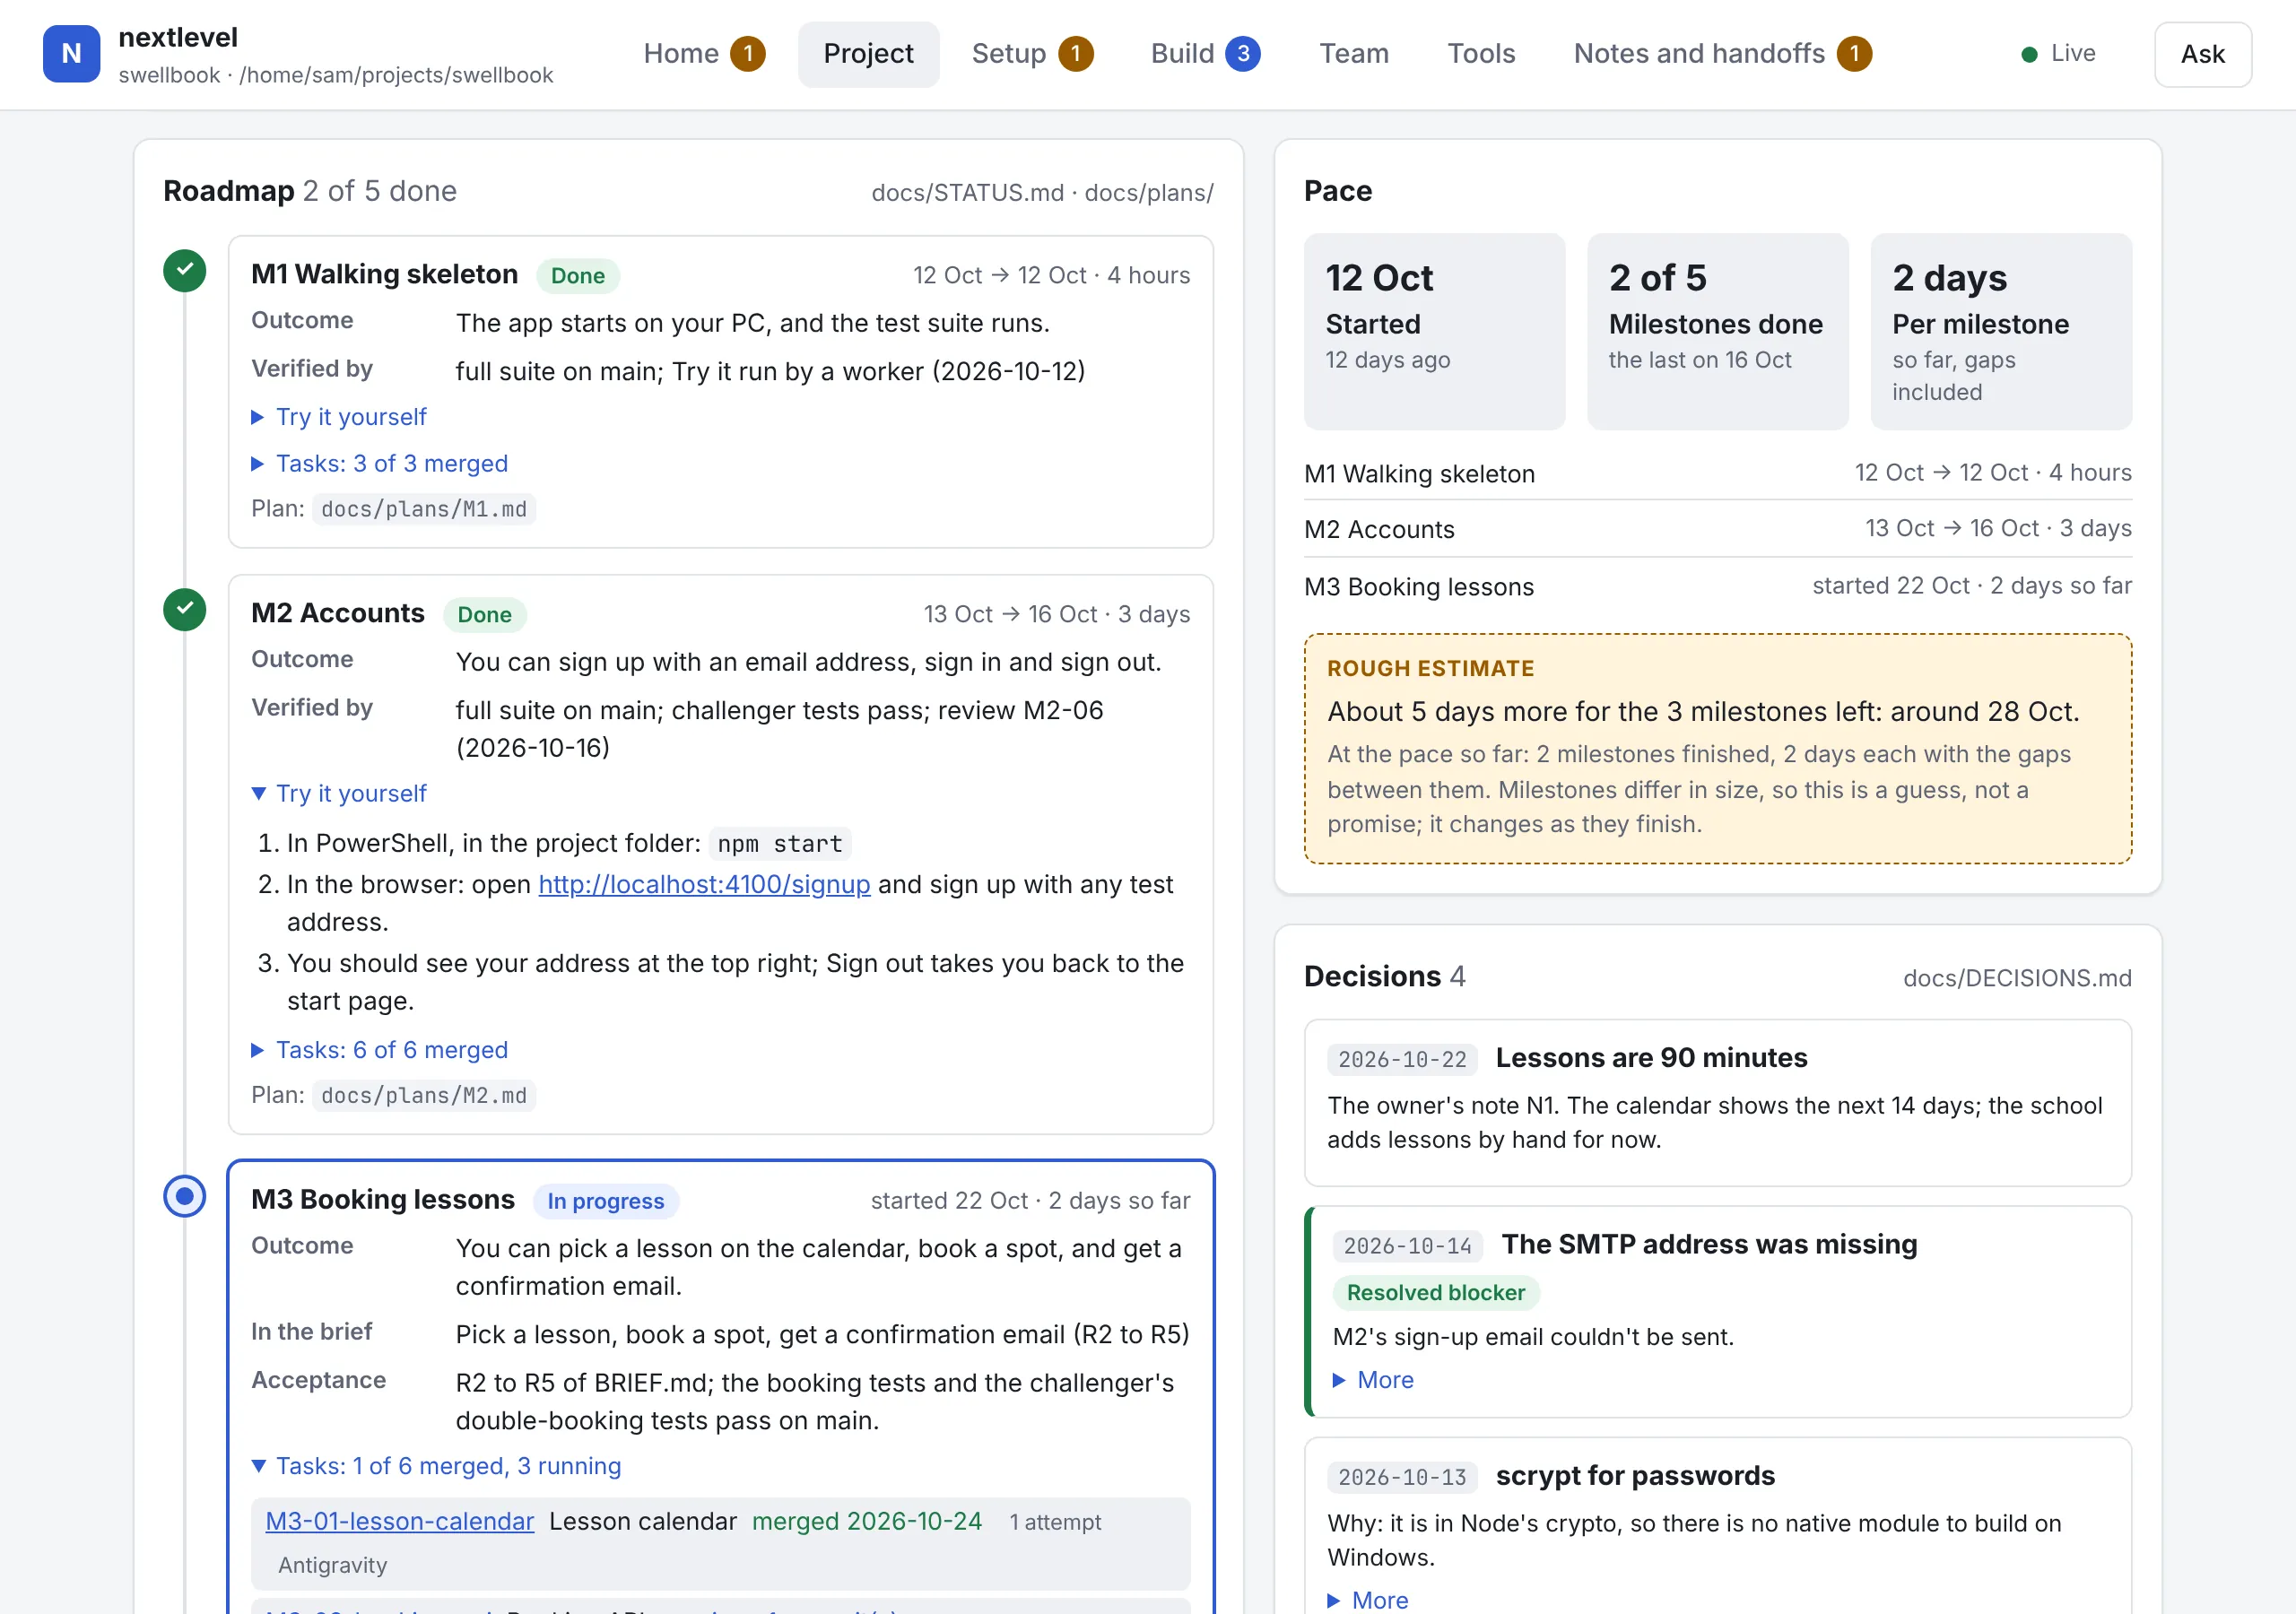This screenshot has height=1614, width=2296.
Task: Open the Build tab
Action: tap(1205, 54)
